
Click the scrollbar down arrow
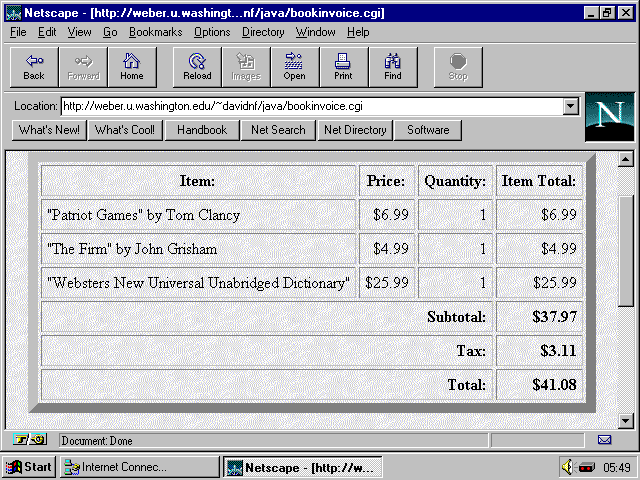pyautogui.click(x=626, y=420)
